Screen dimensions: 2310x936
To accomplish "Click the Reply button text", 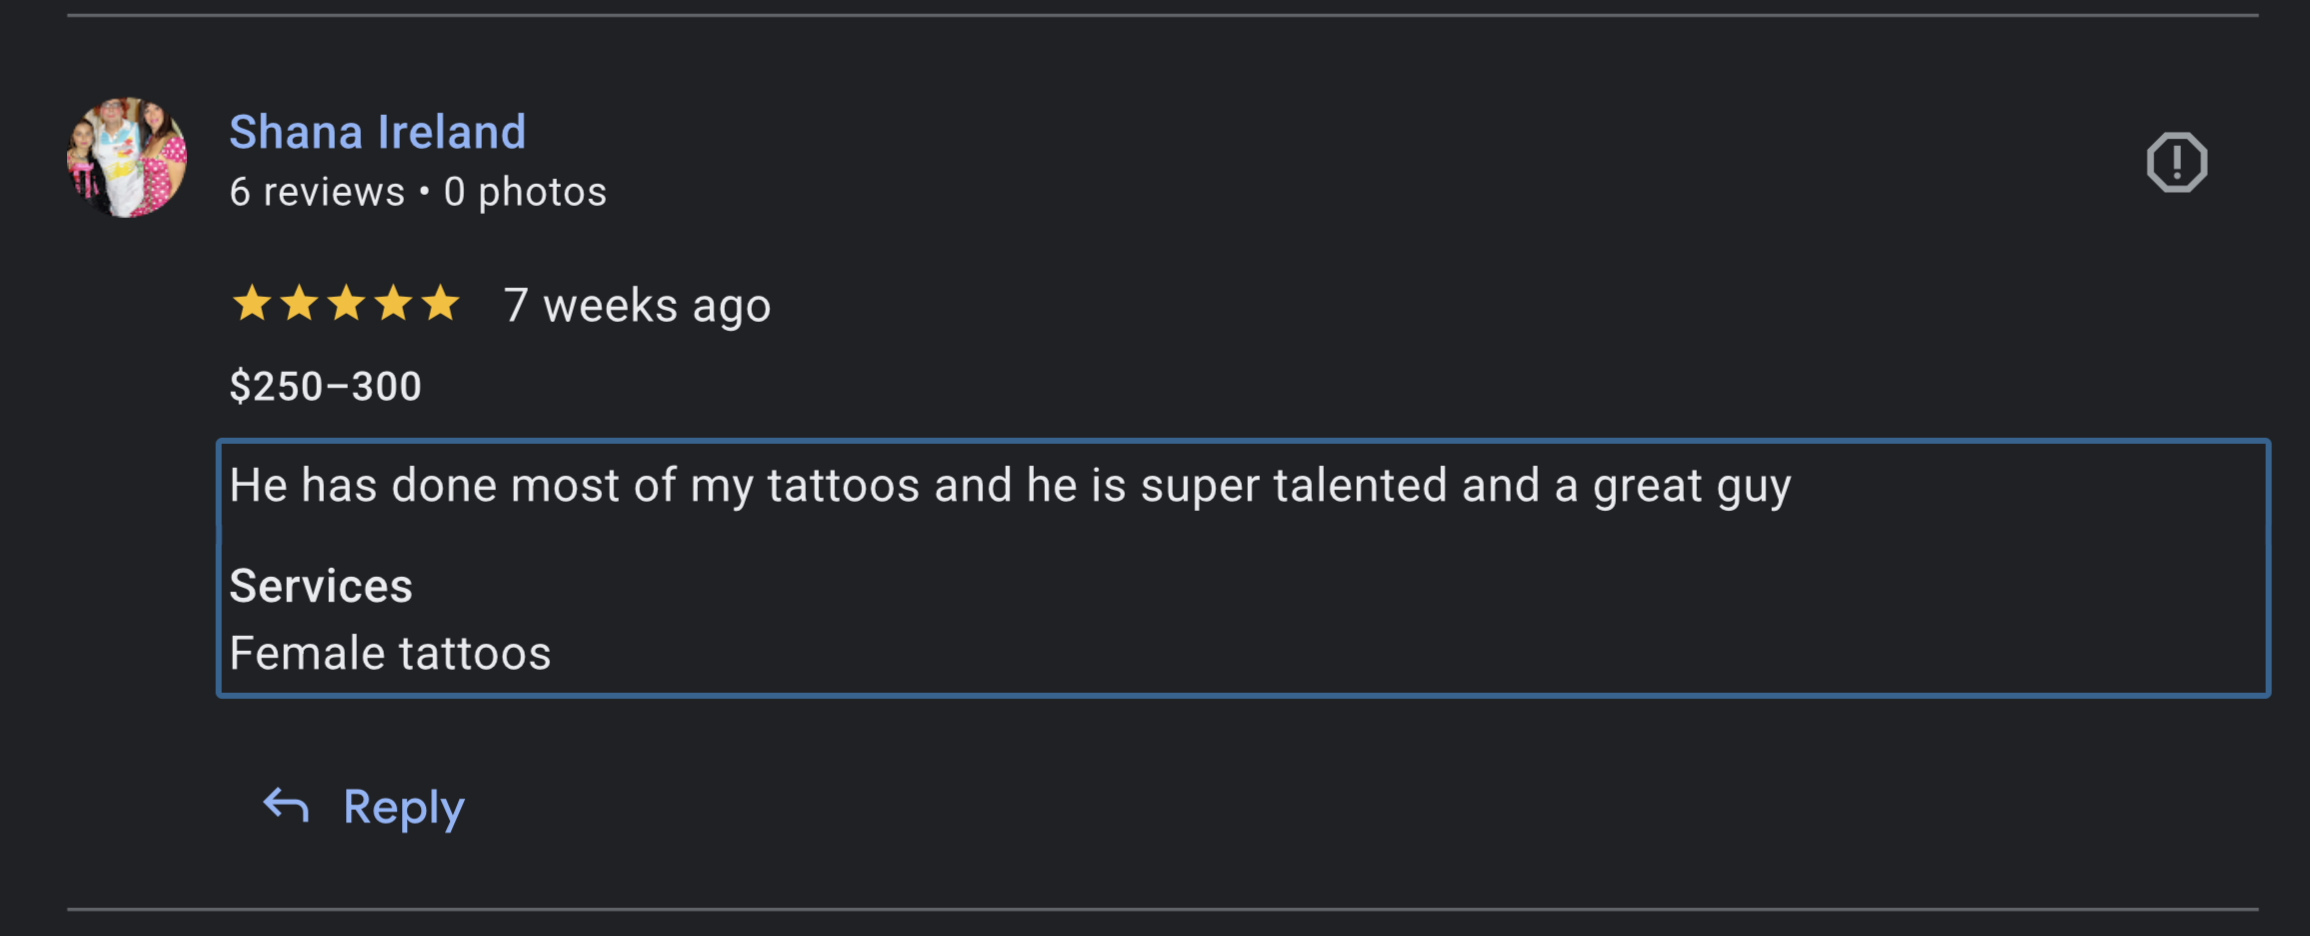I will click(x=404, y=807).
